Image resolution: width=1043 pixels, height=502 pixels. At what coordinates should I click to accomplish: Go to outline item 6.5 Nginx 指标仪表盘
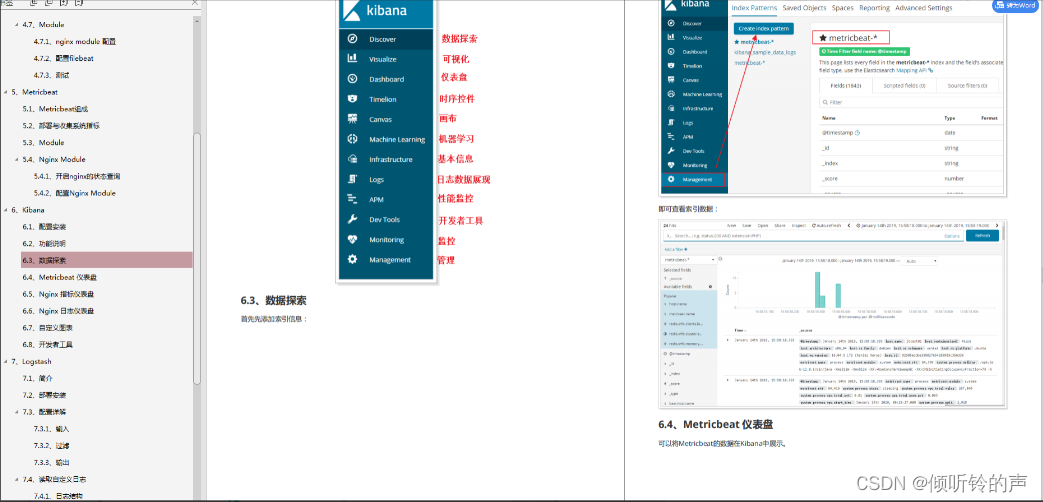59,294
